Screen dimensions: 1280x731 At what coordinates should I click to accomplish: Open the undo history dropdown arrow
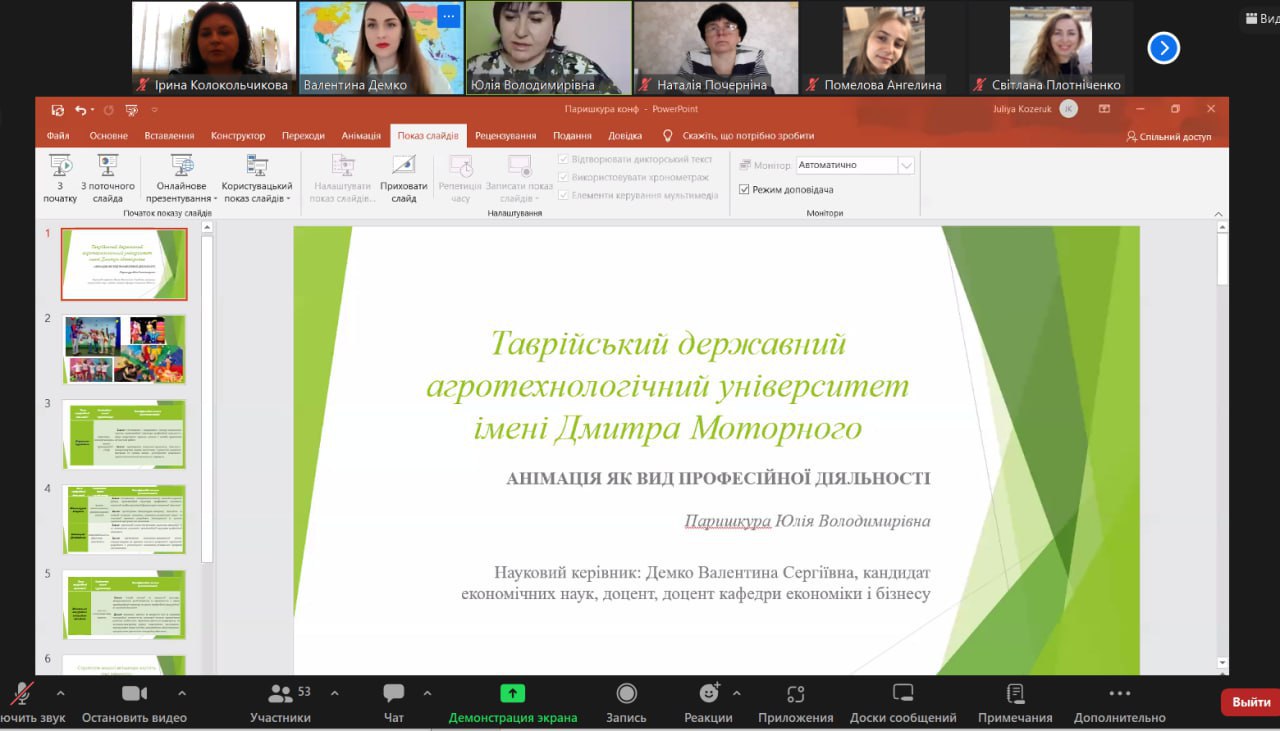[x=93, y=110]
